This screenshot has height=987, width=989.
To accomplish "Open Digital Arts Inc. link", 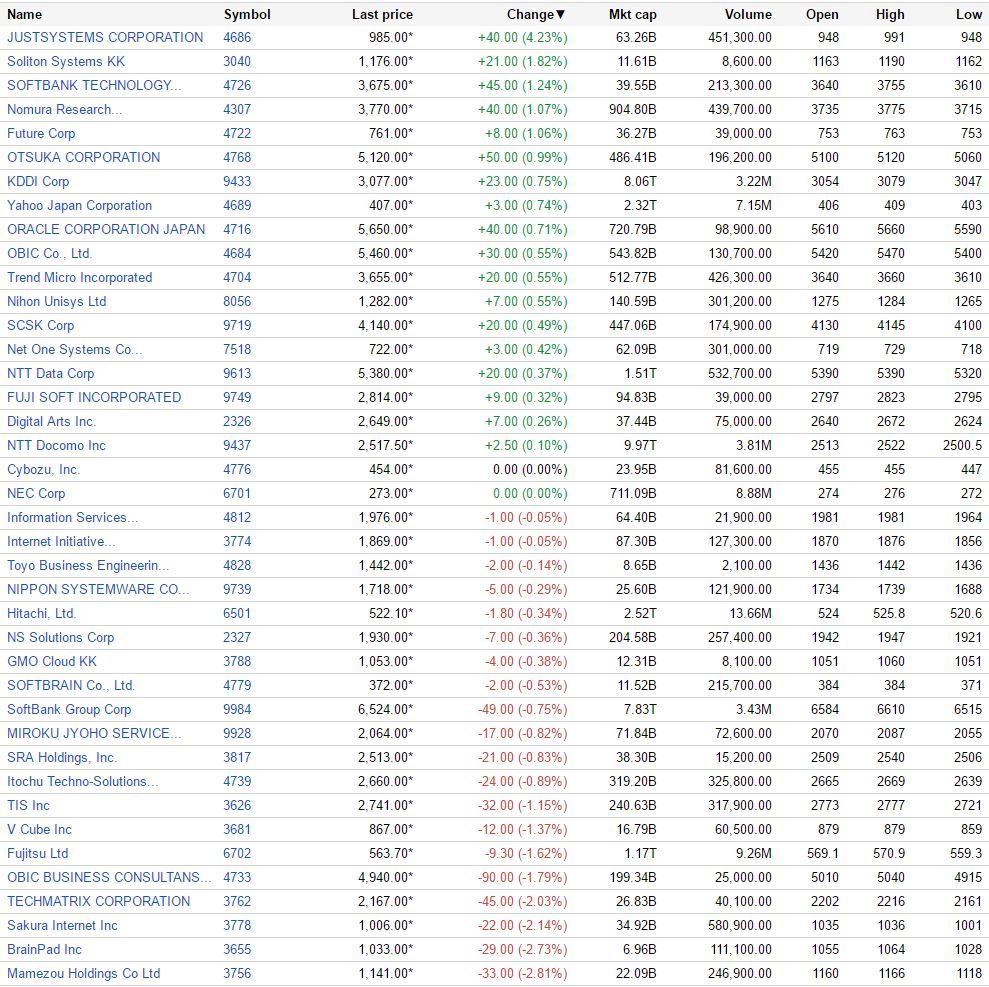I will (x=51, y=421).
